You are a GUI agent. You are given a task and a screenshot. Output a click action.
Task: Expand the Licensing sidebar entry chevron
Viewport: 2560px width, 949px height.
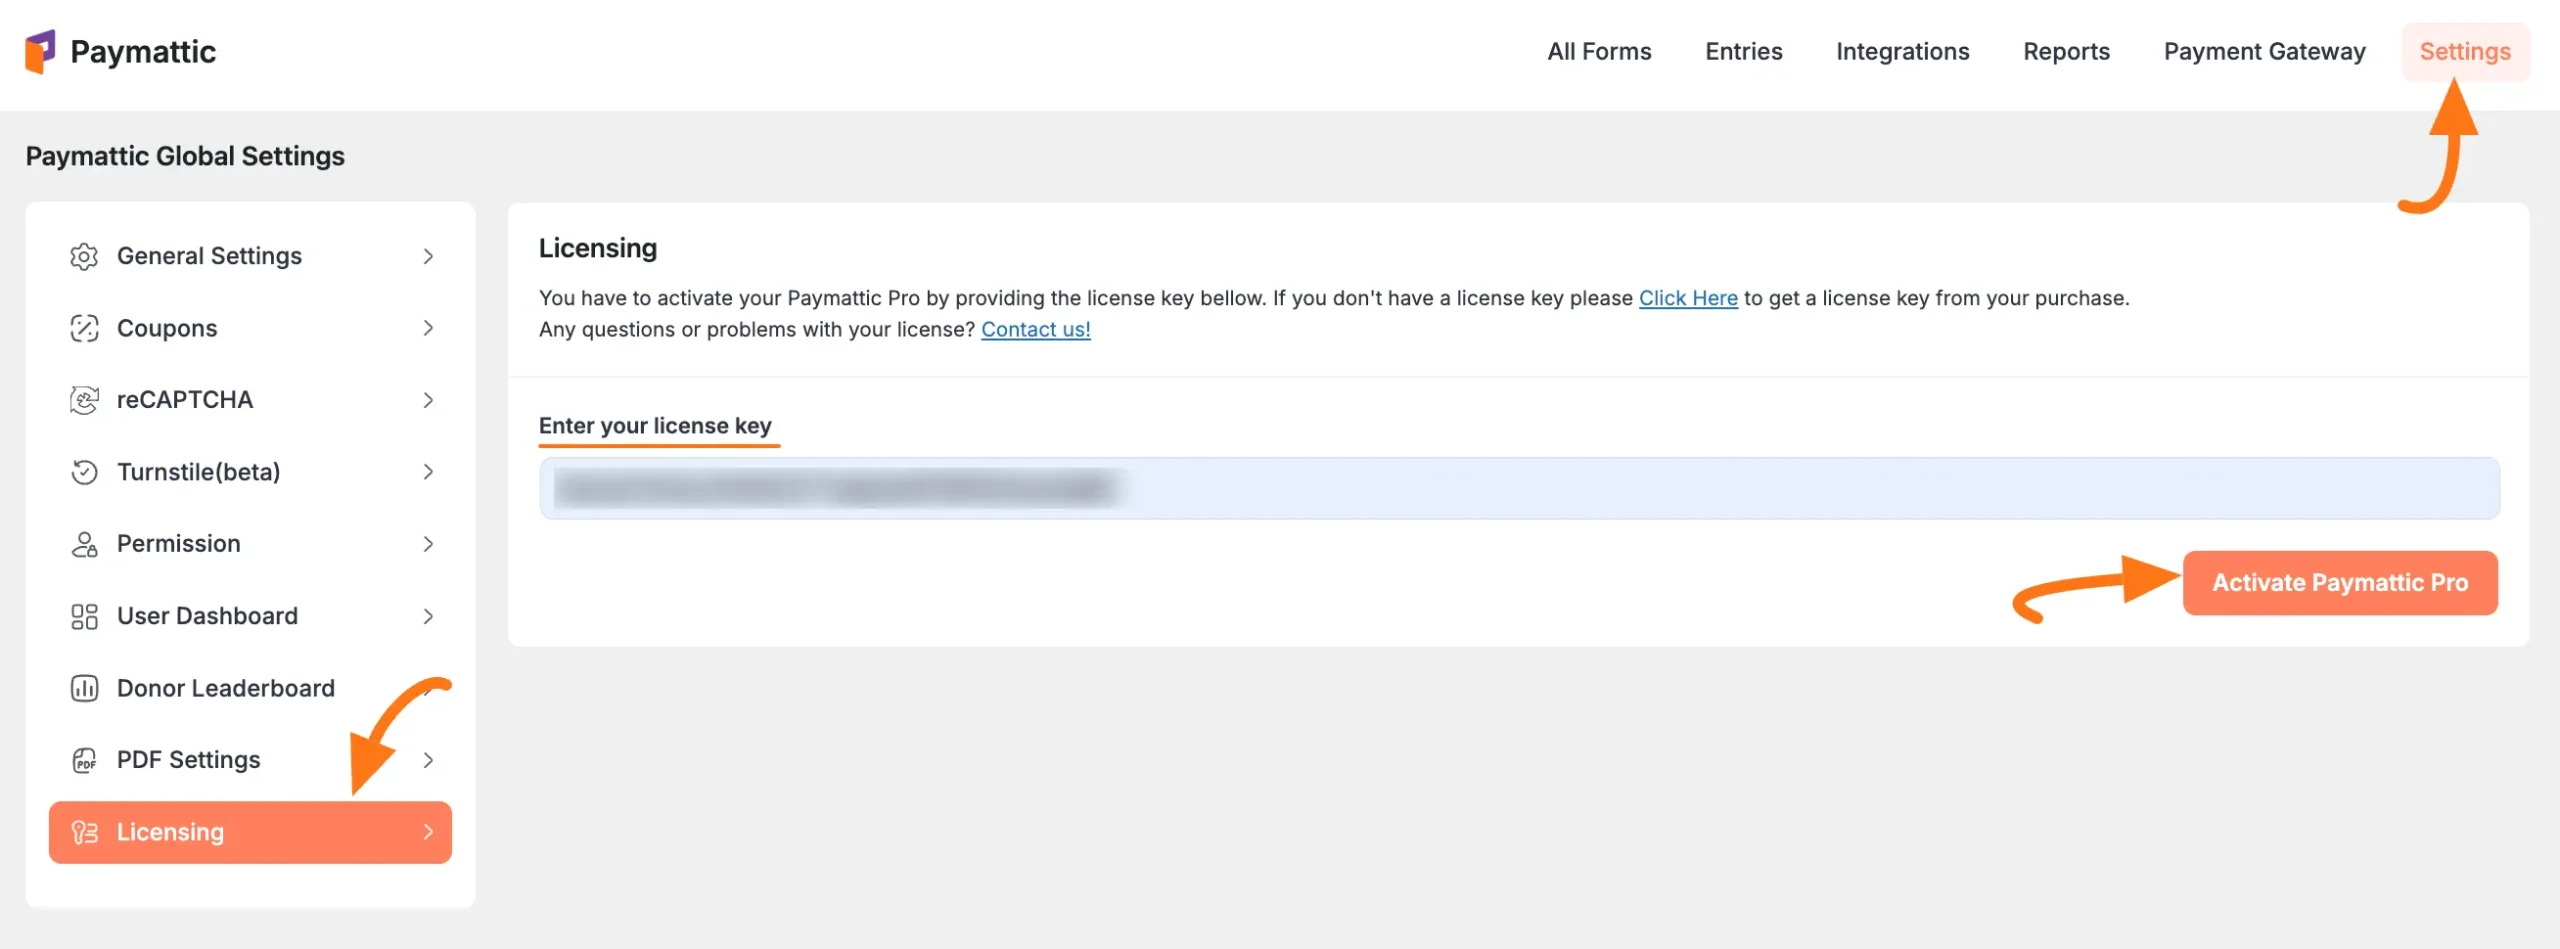pyautogui.click(x=428, y=832)
